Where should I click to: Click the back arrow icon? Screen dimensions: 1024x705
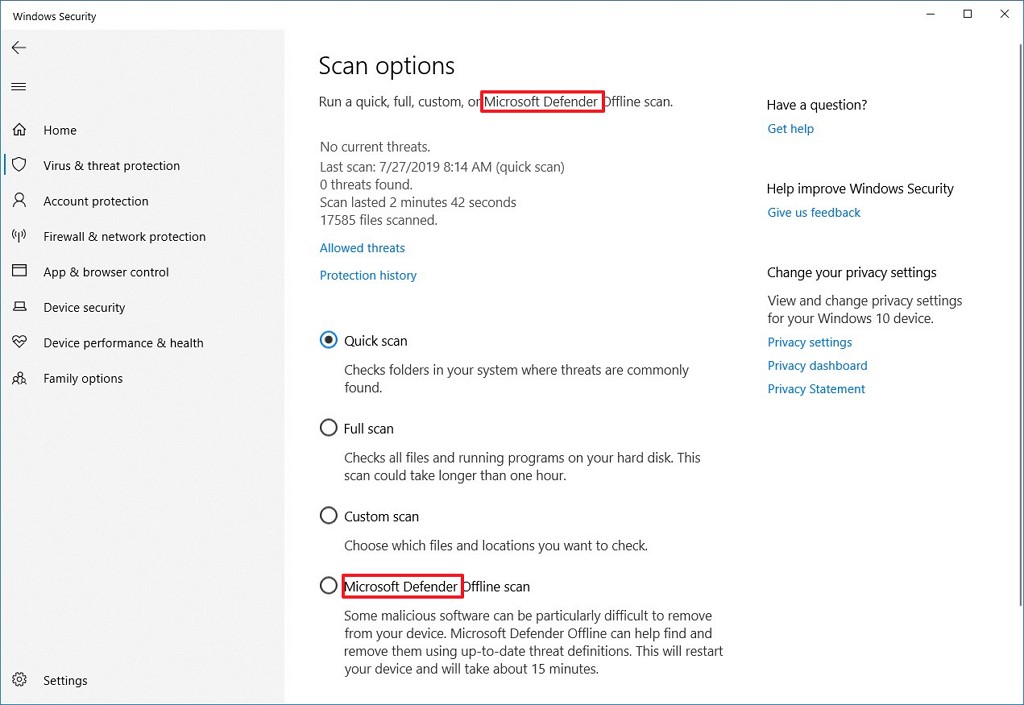point(19,47)
